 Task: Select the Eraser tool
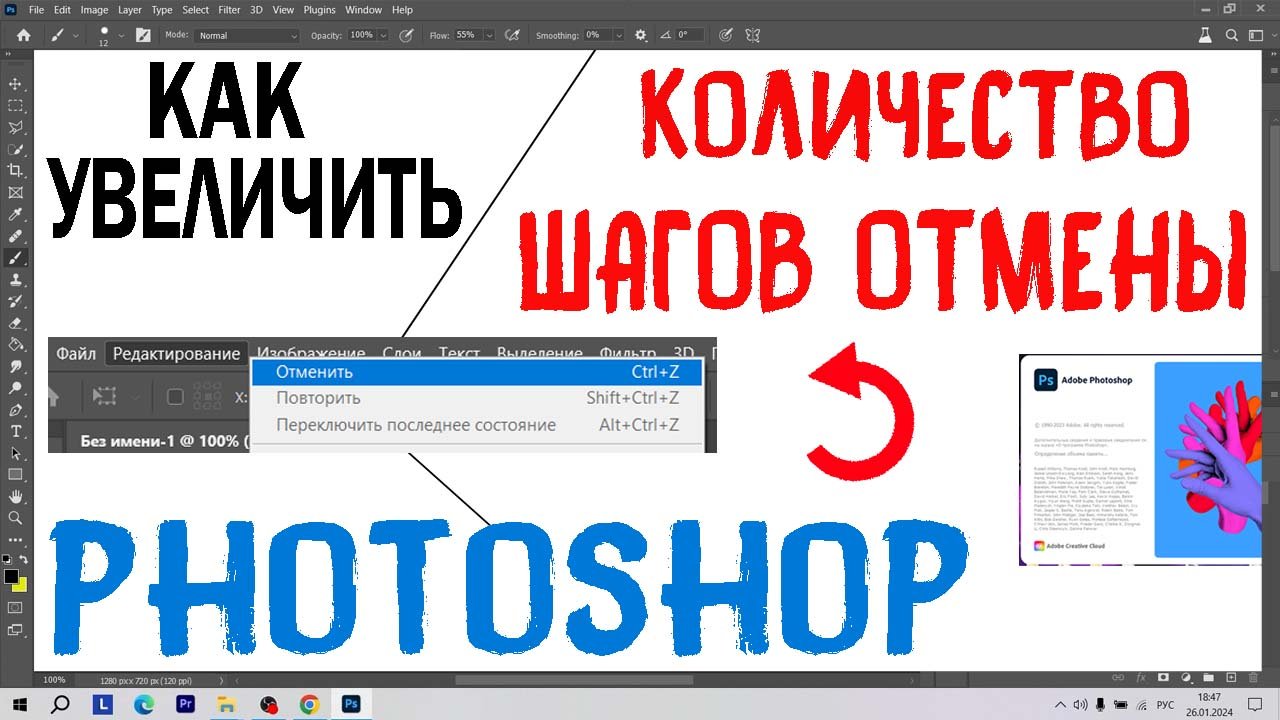(x=15, y=324)
